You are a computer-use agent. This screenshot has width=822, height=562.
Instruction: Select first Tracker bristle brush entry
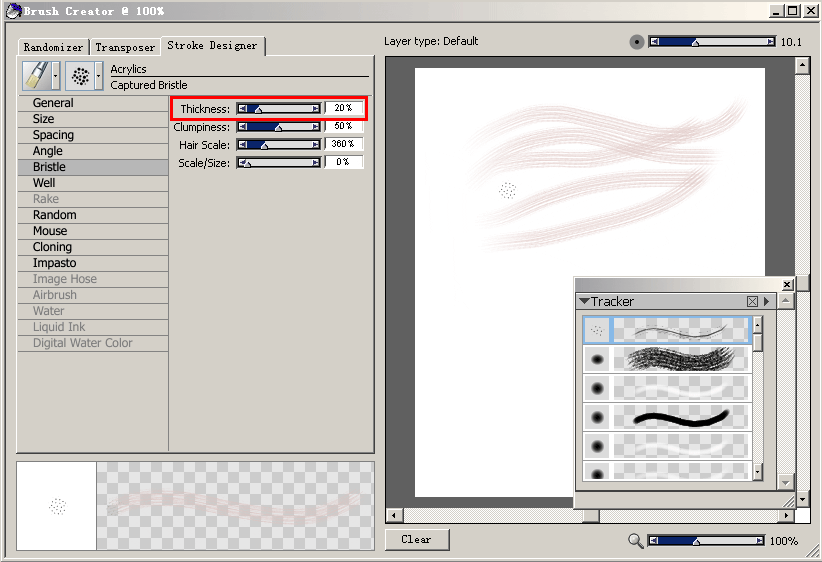pos(667,330)
